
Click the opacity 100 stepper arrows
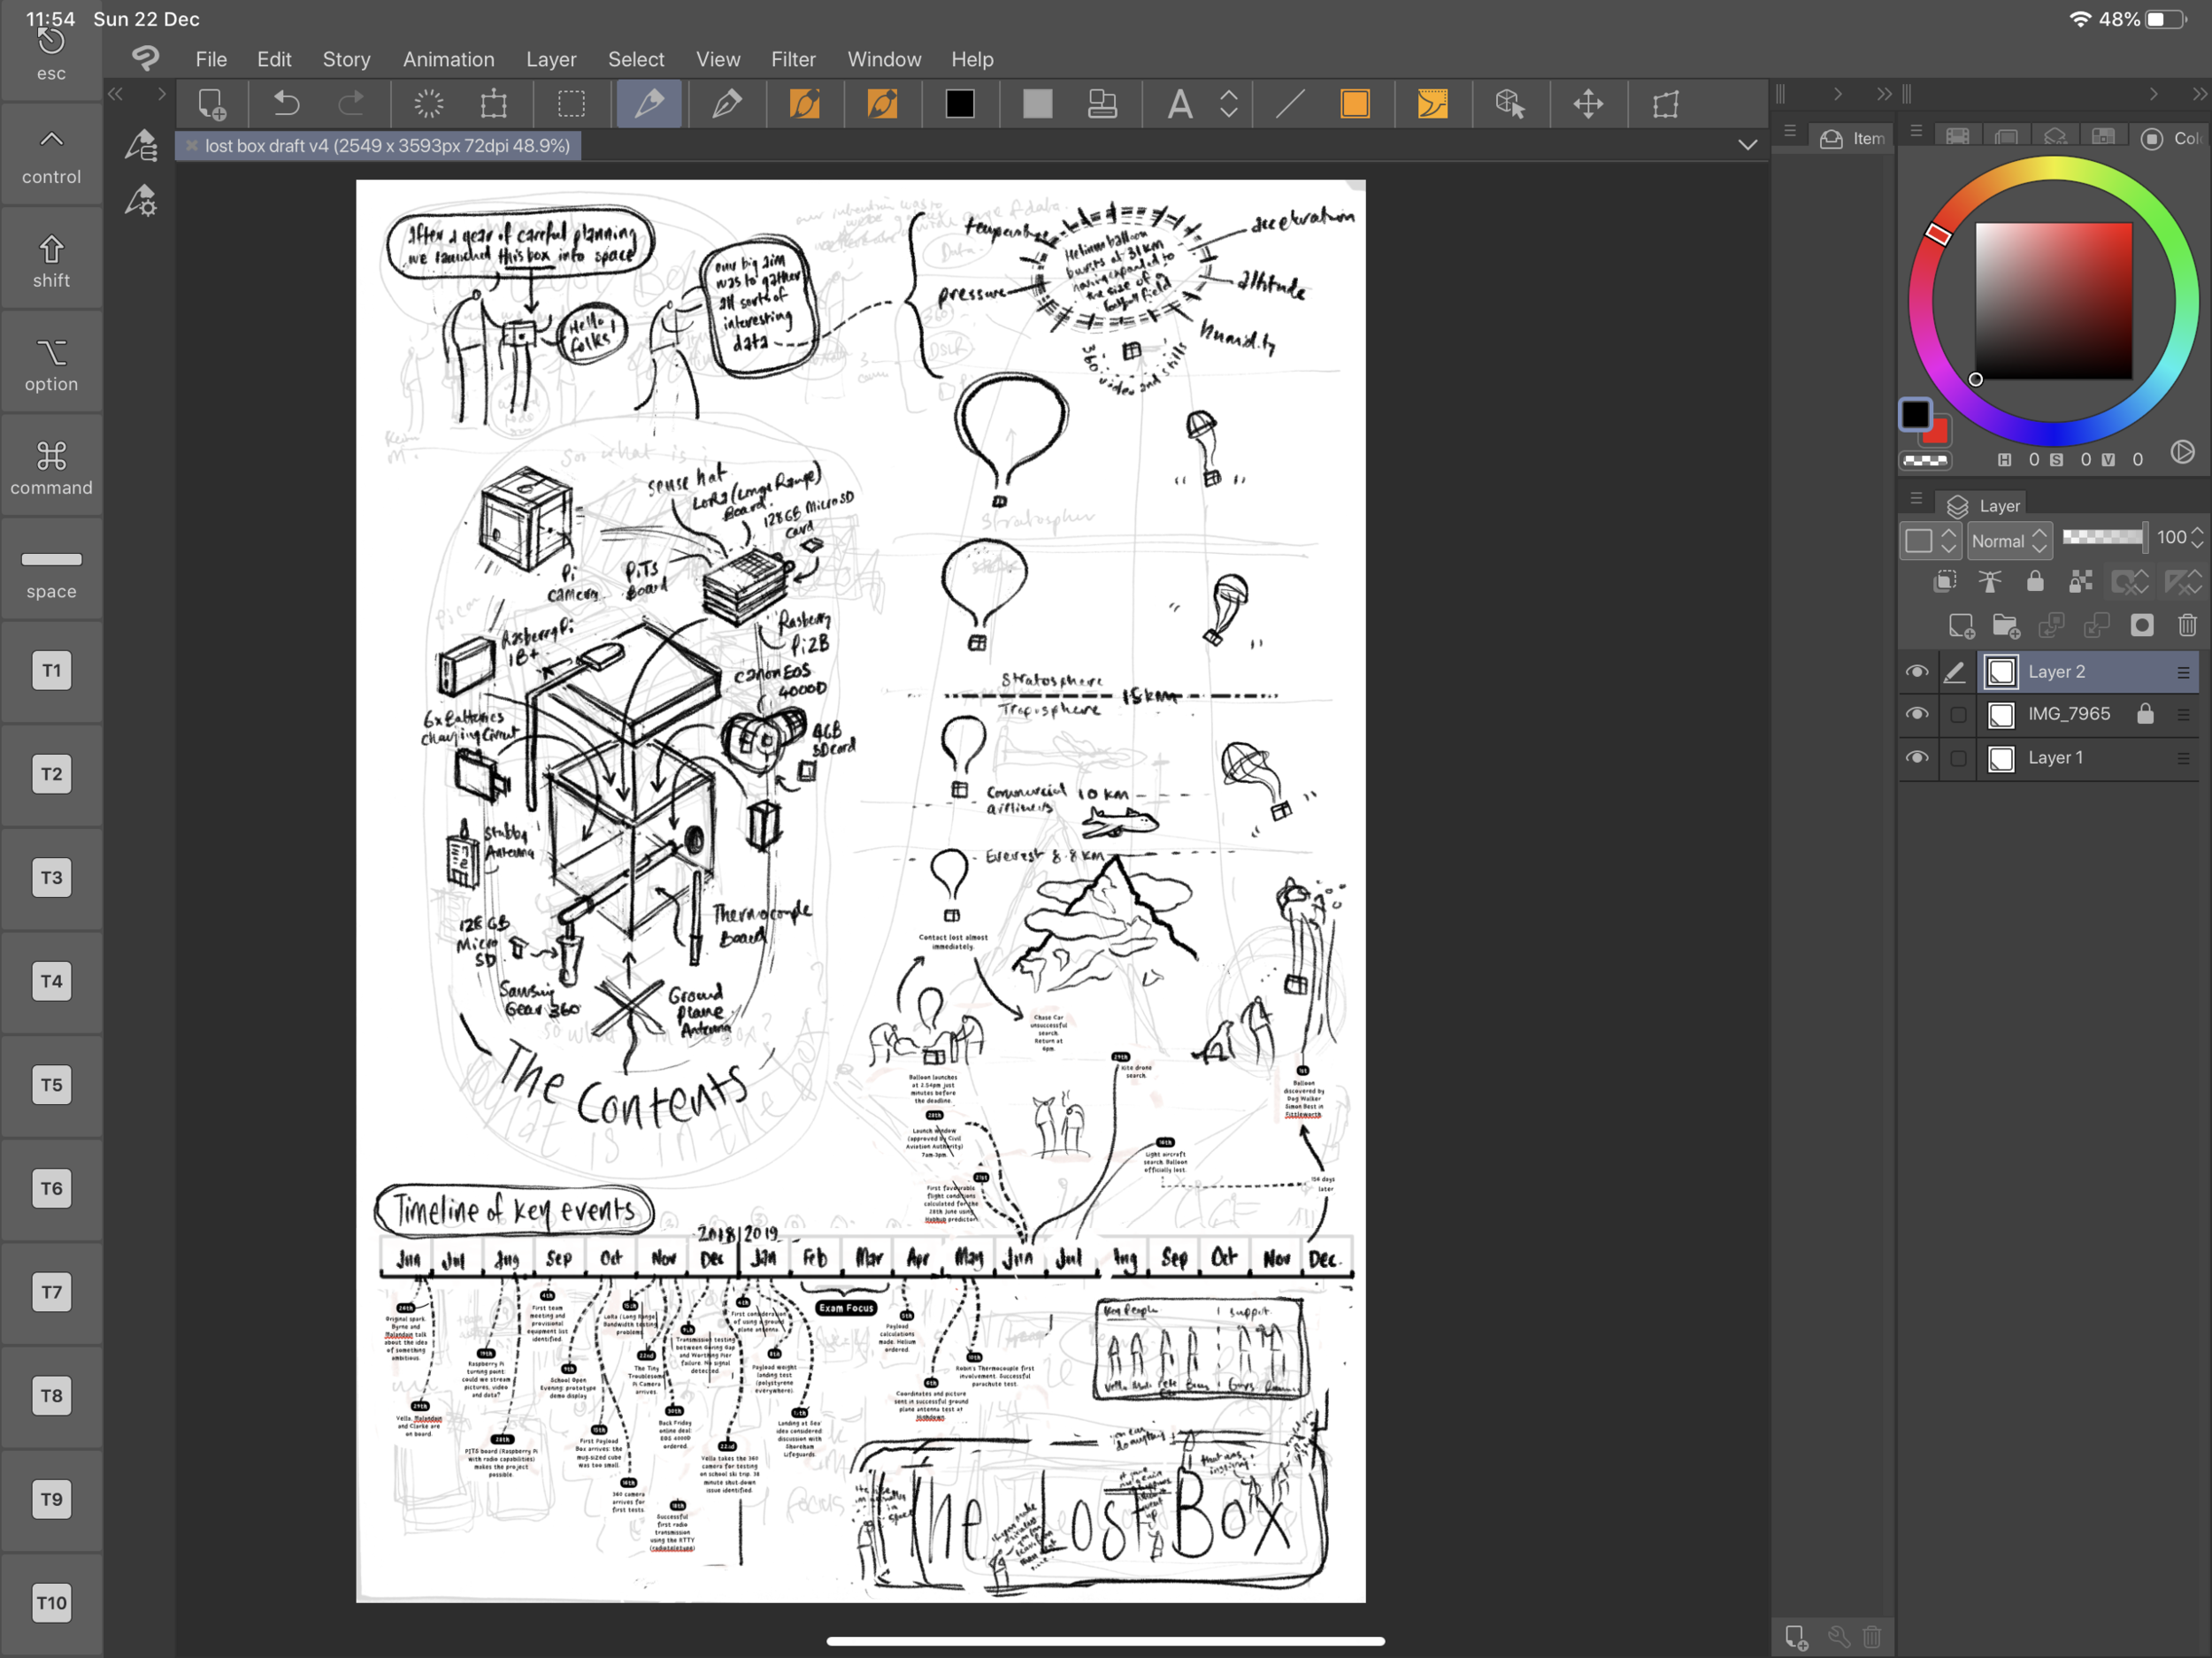pos(2197,538)
